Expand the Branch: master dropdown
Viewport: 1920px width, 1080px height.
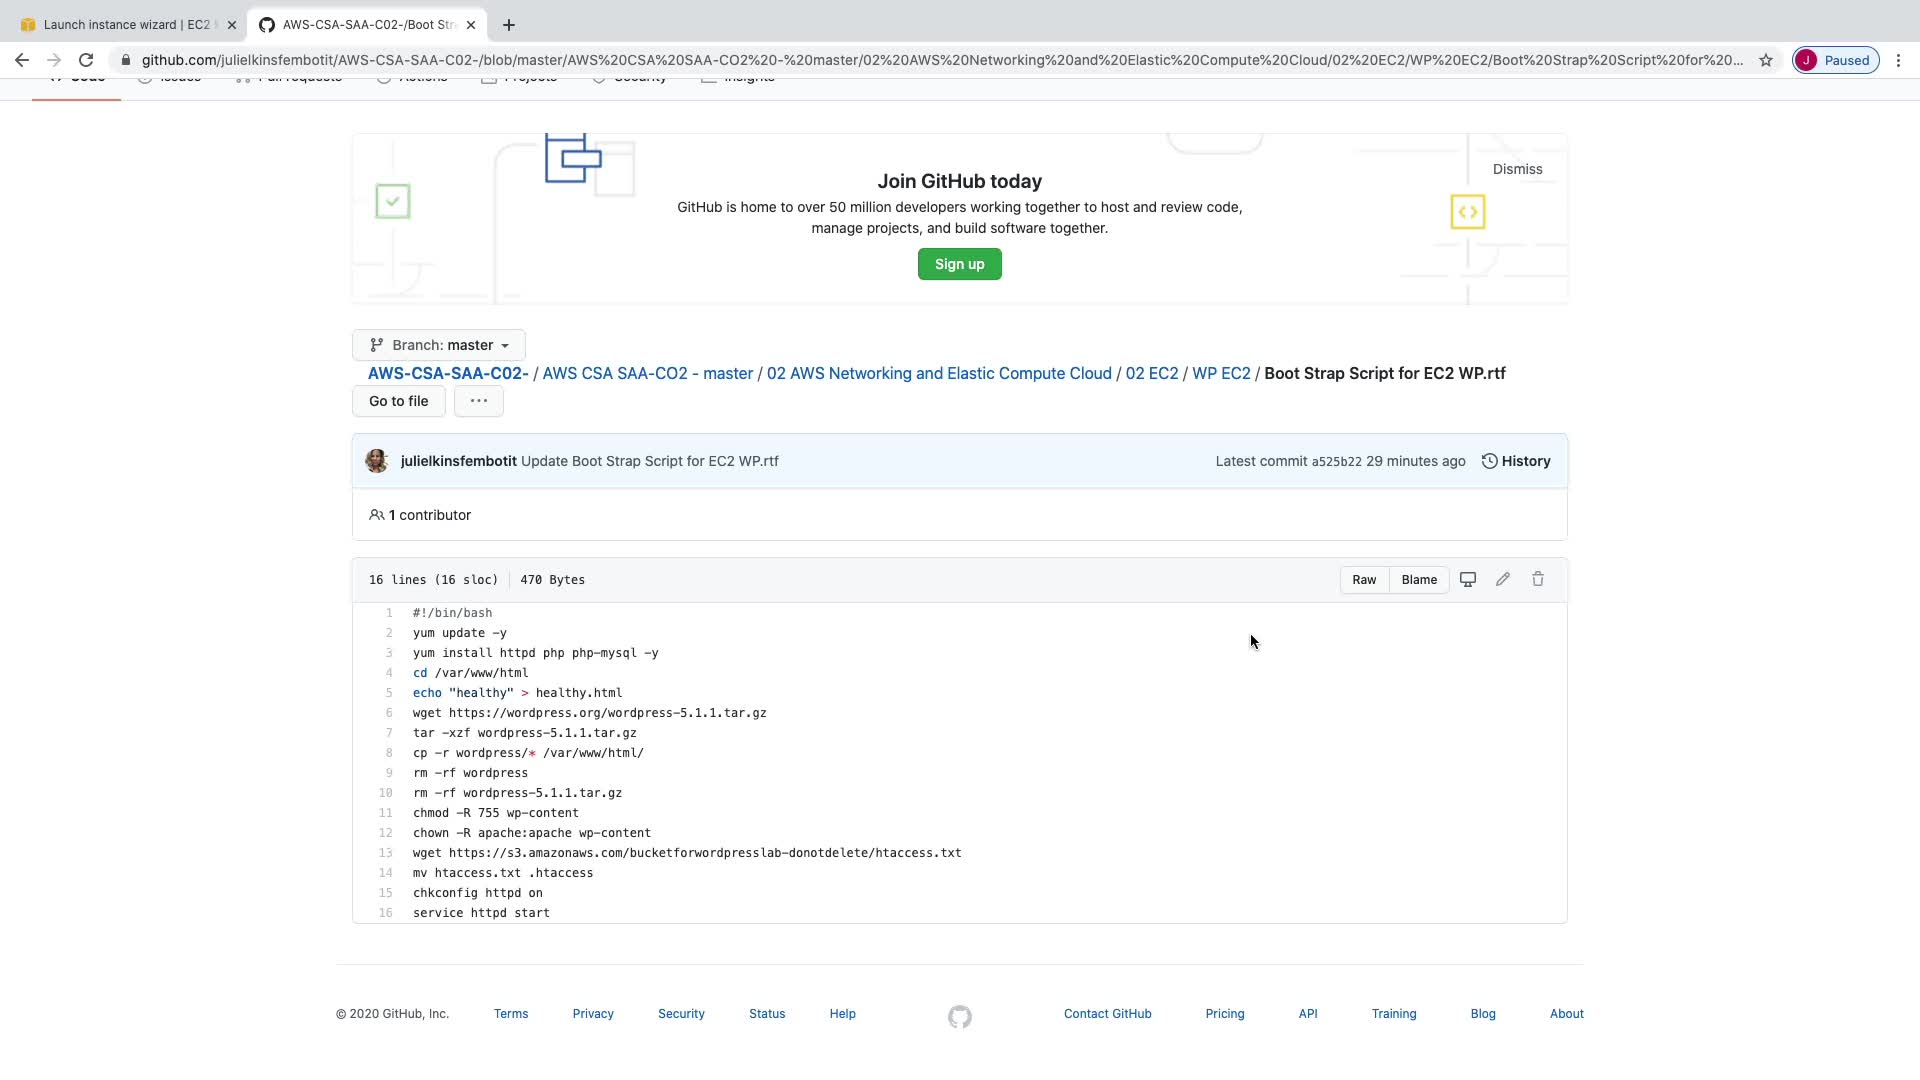coord(439,345)
